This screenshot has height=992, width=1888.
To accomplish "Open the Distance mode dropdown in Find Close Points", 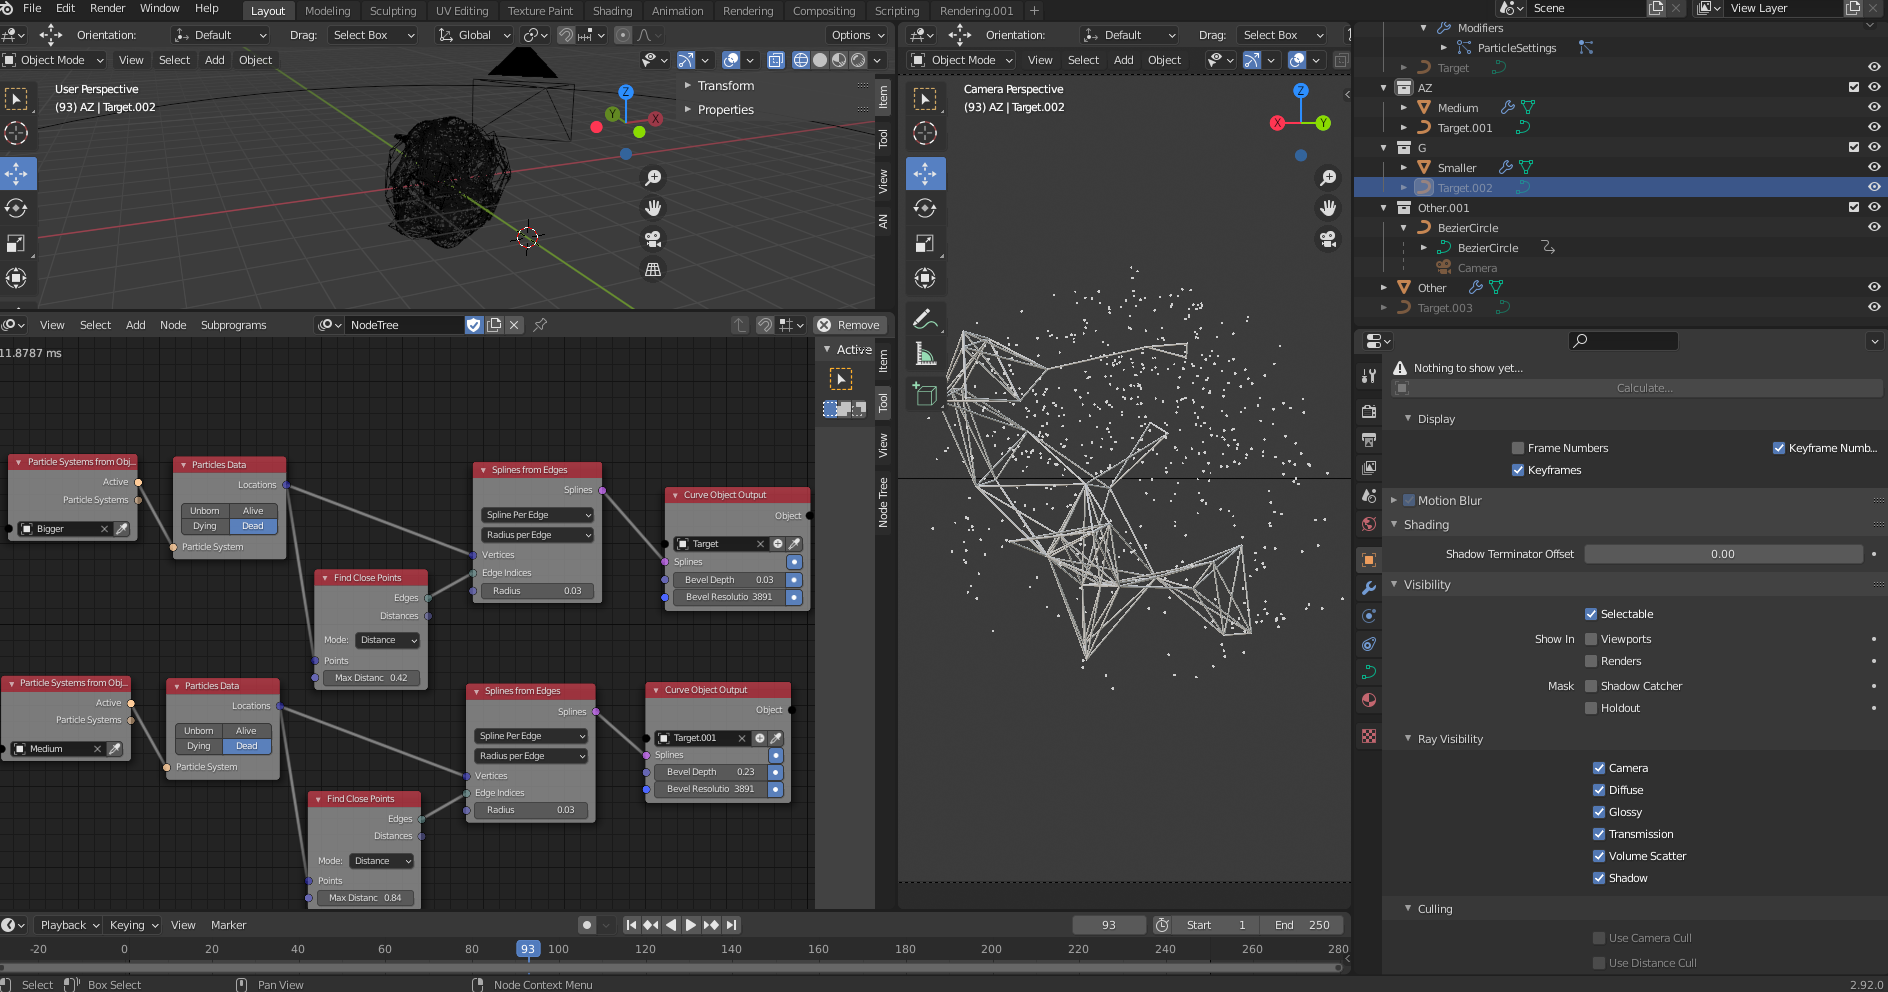I will tap(387, 640).
